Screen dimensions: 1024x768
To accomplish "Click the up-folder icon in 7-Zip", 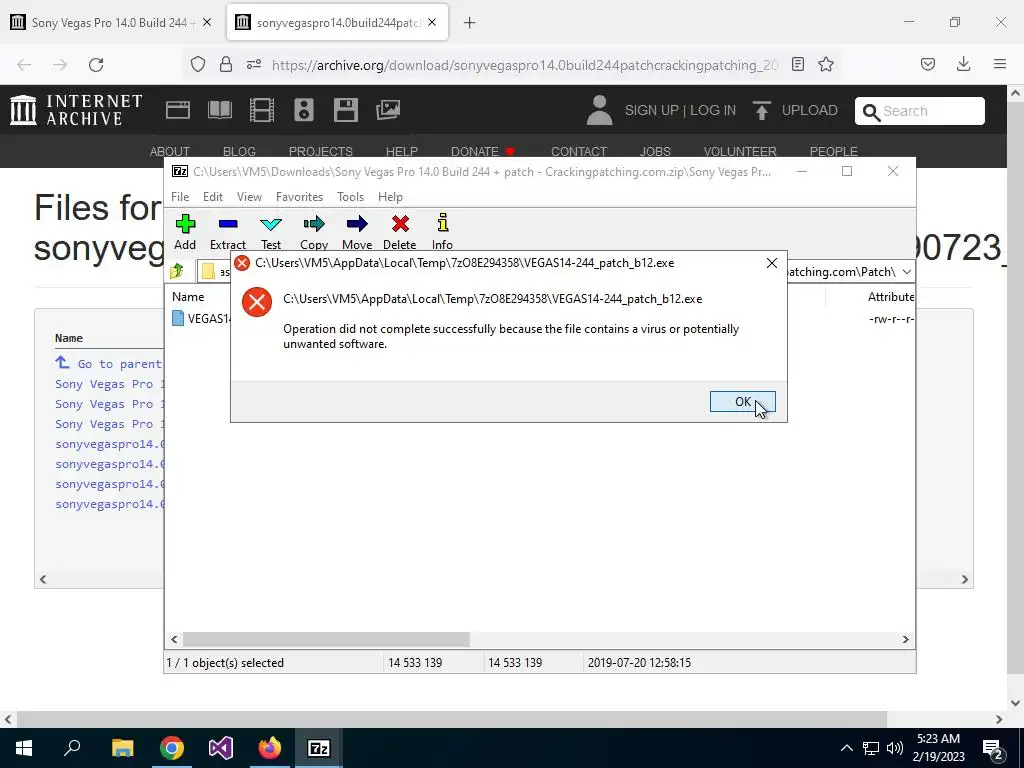I will [177, 271].
